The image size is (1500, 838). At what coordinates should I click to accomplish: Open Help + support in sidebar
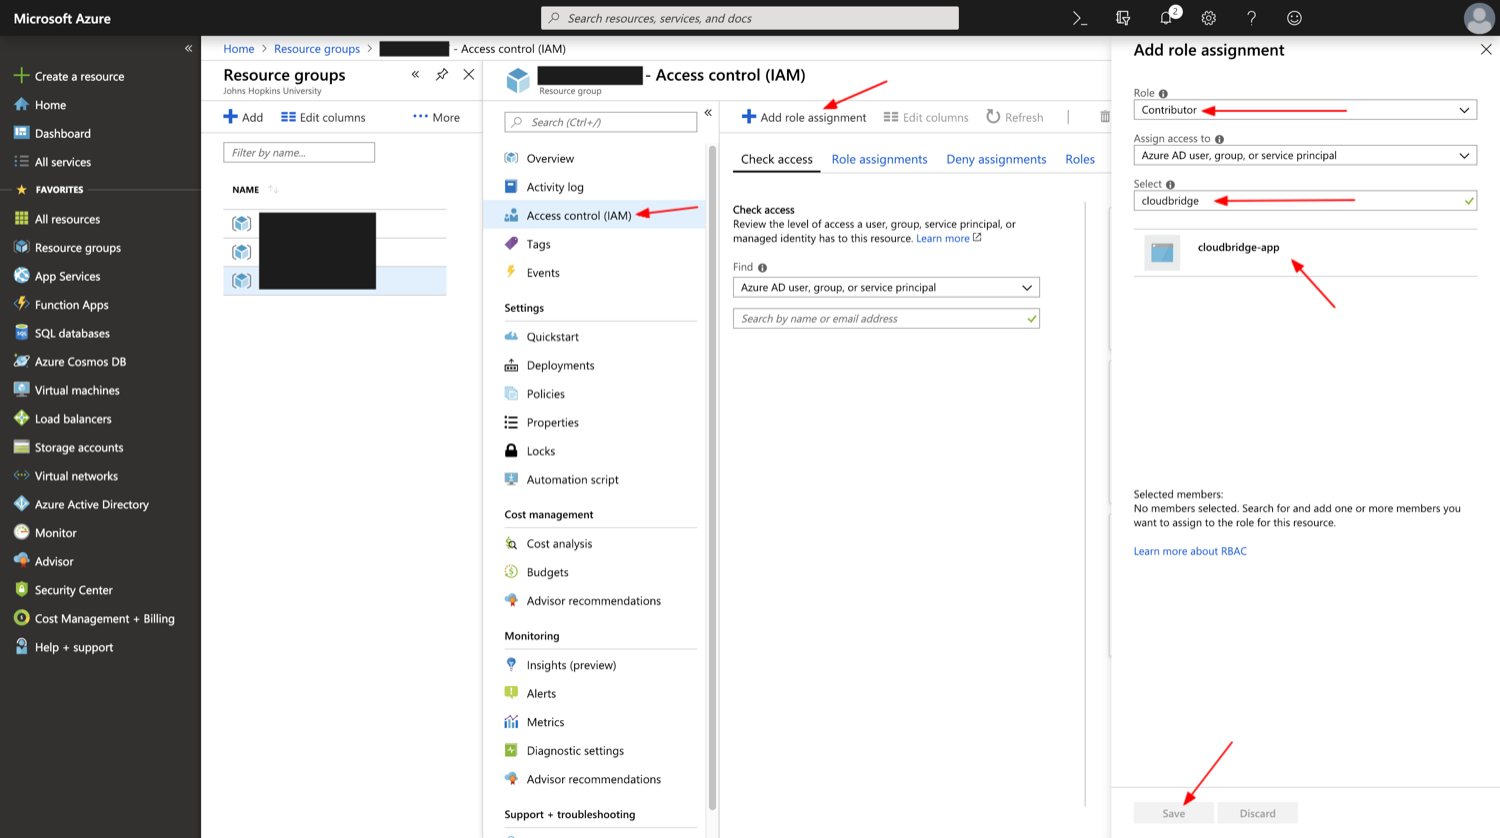[74, 647]
